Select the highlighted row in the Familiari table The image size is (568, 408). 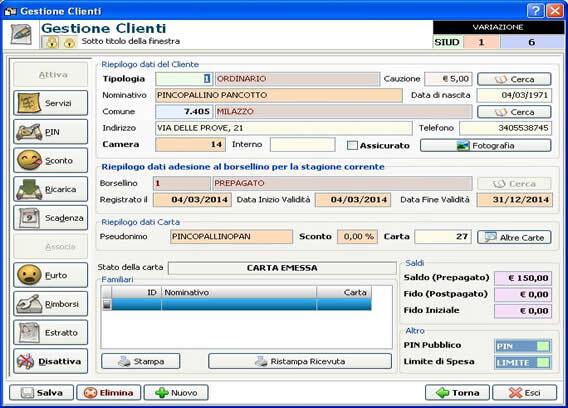click(237, 304)
